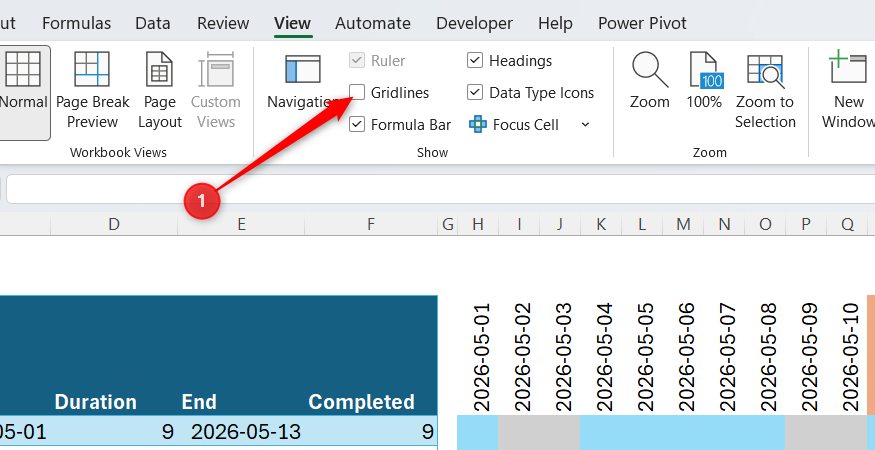875x450 pixels.
Task: Open the Automate ribbon tab
Action: click(x=373, y=23)
